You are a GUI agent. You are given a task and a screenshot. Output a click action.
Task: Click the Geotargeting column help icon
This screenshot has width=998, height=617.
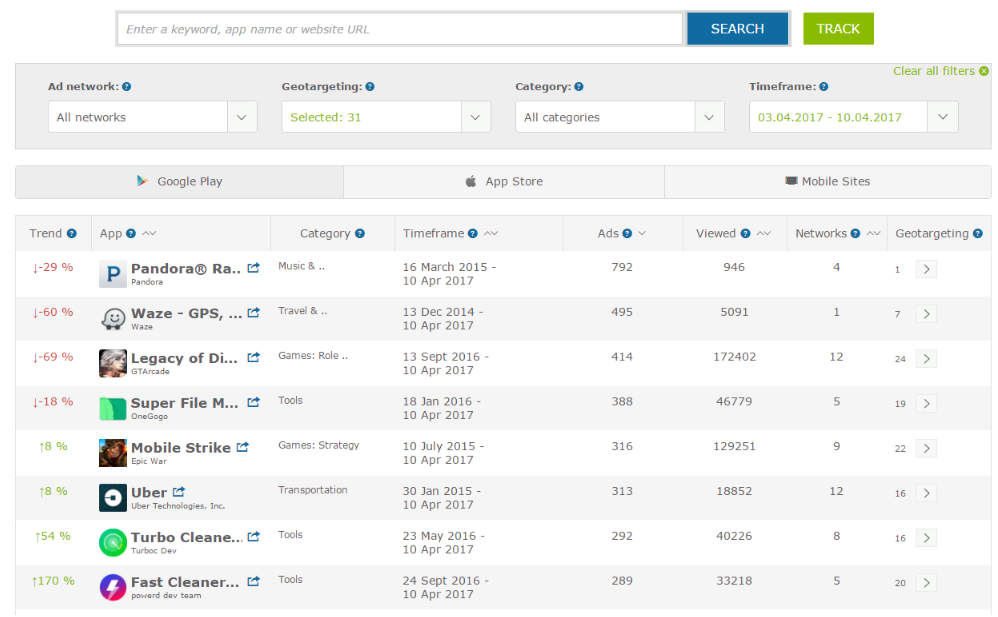click(x=978, y=234)
